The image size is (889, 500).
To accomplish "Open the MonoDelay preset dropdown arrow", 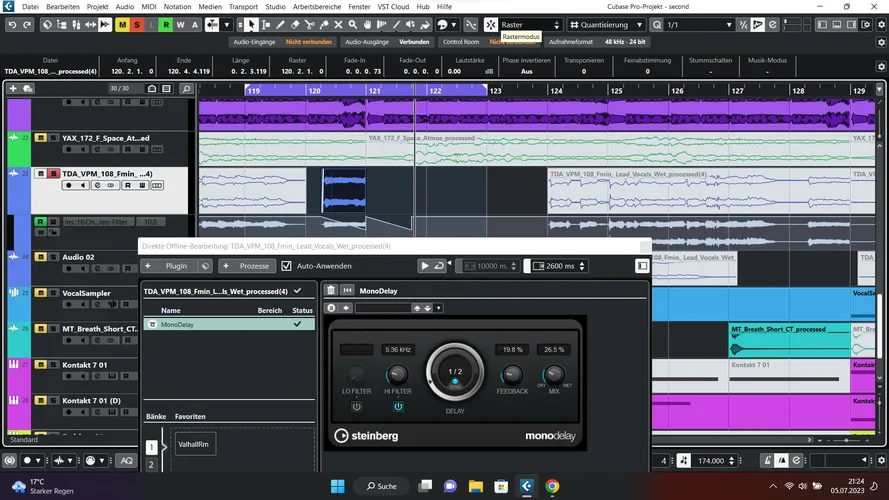I will [438, 308].
